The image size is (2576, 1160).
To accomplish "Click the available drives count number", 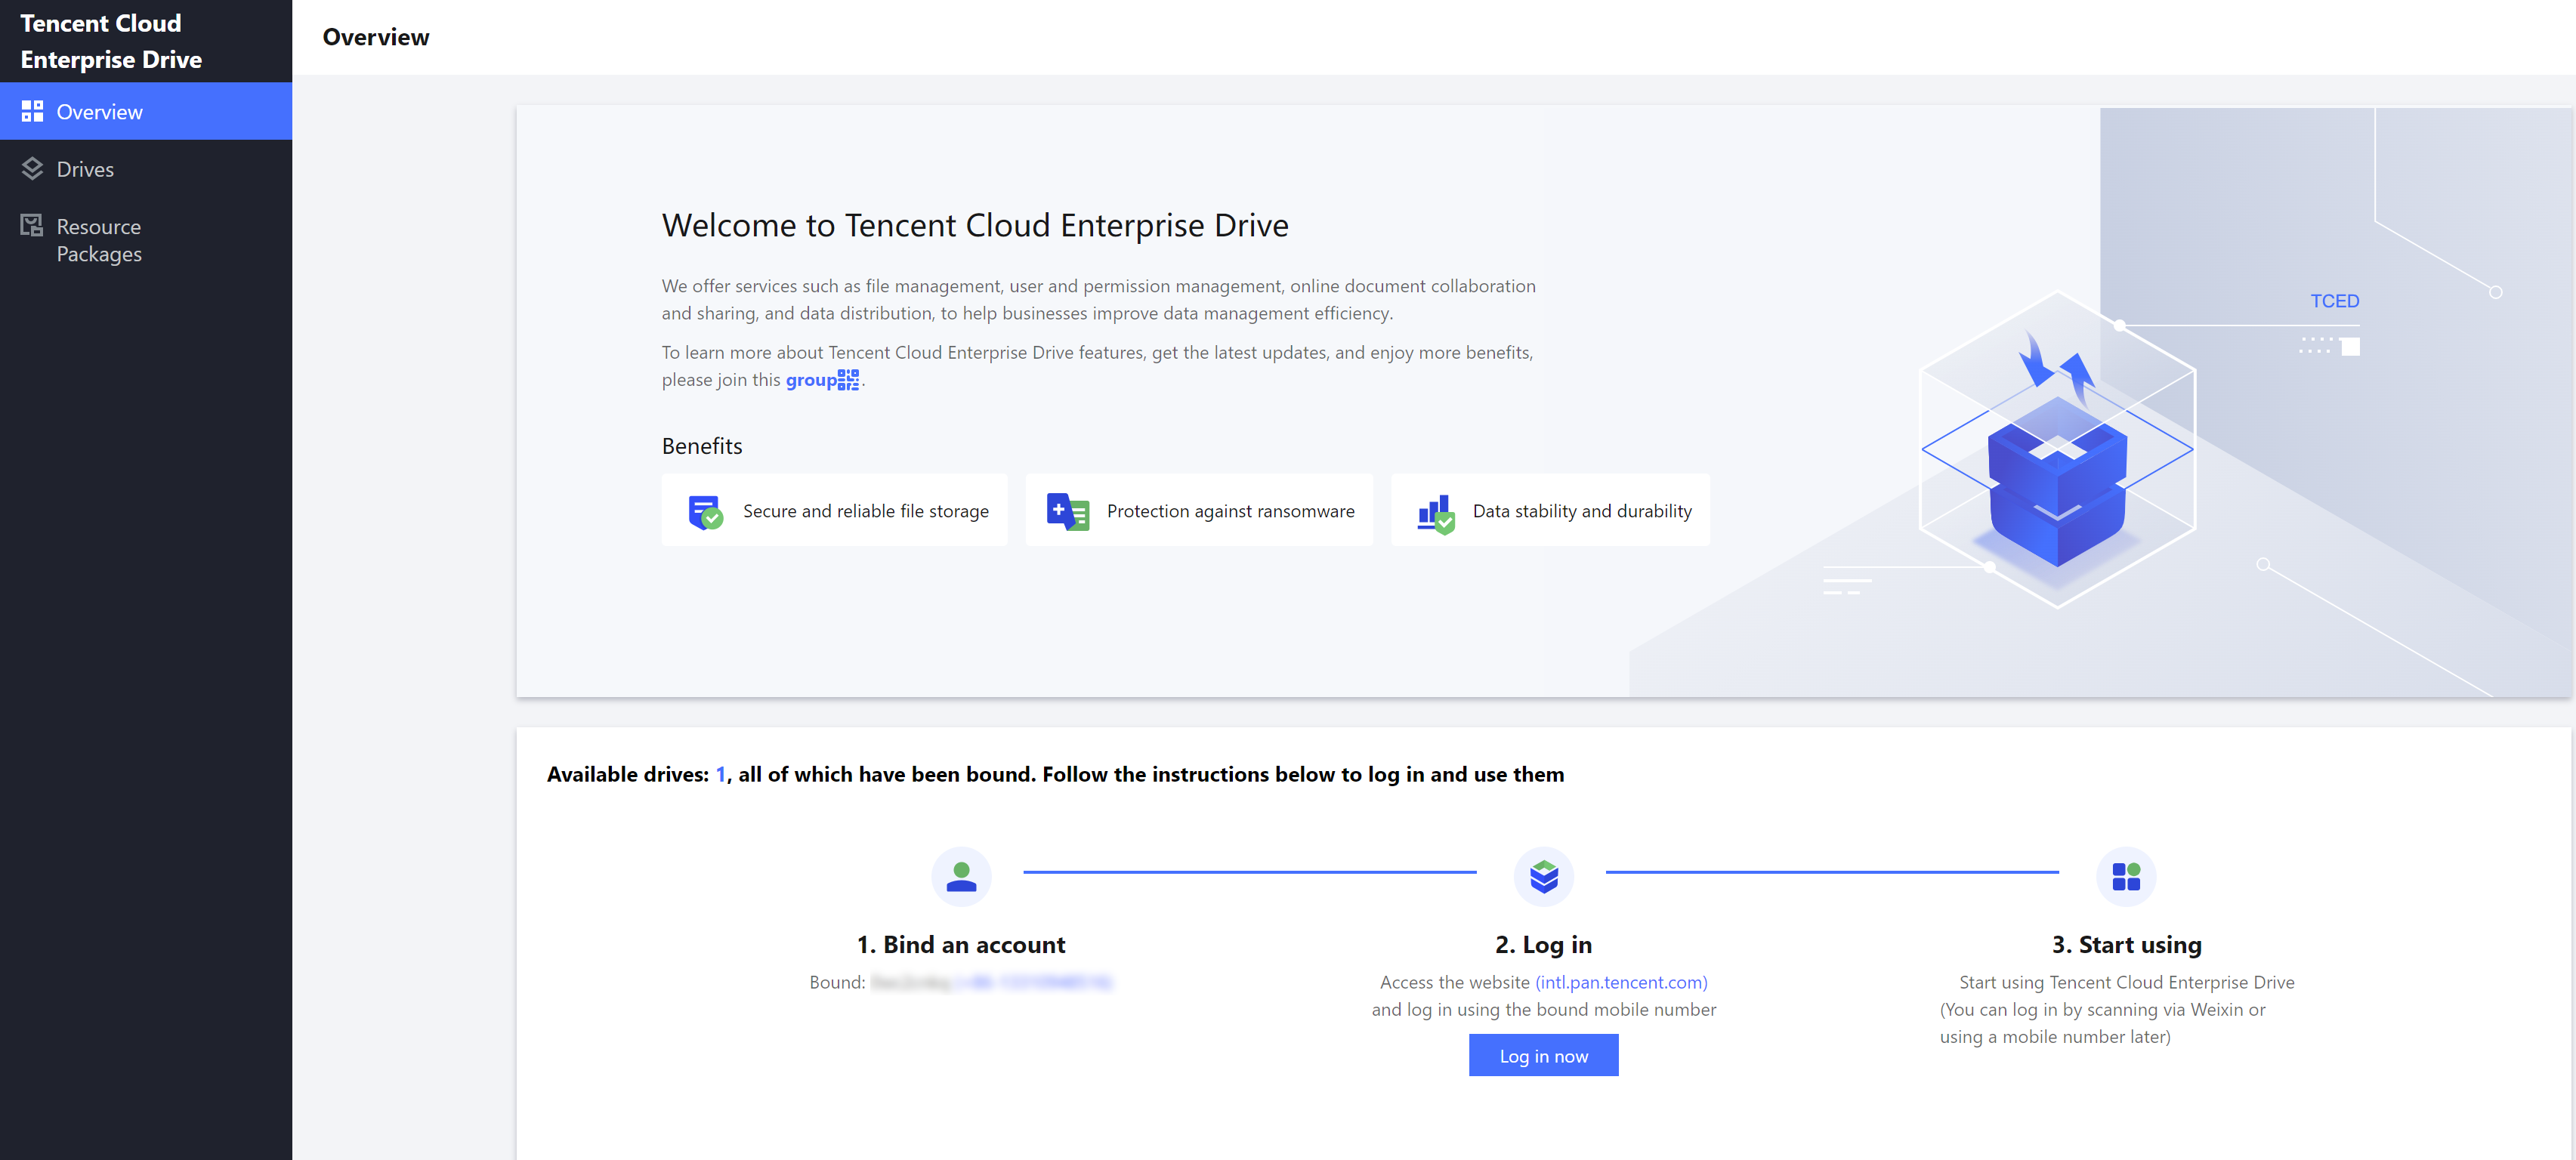I will coord(720,774).
